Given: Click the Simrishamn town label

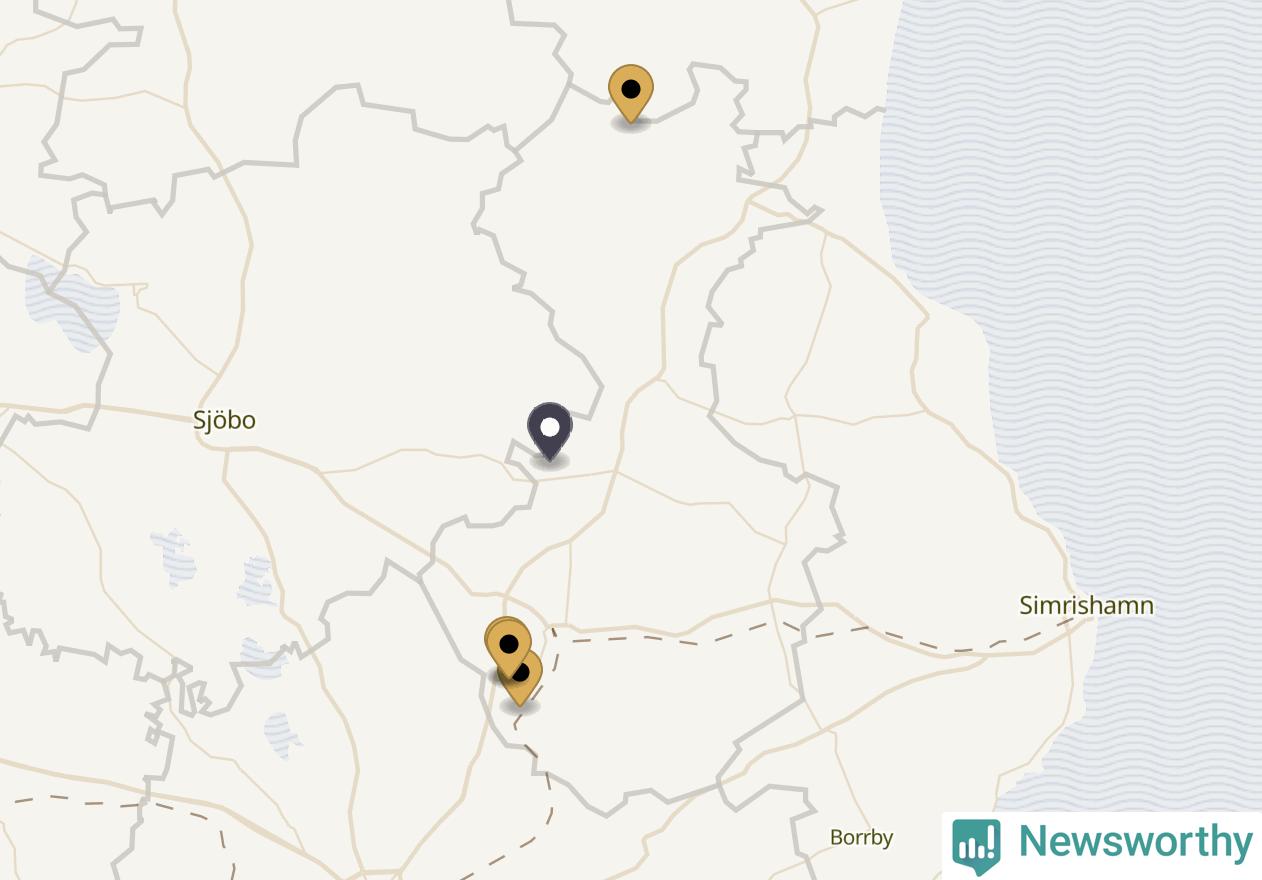Looking at the screenshot, I should (1086, 605).
